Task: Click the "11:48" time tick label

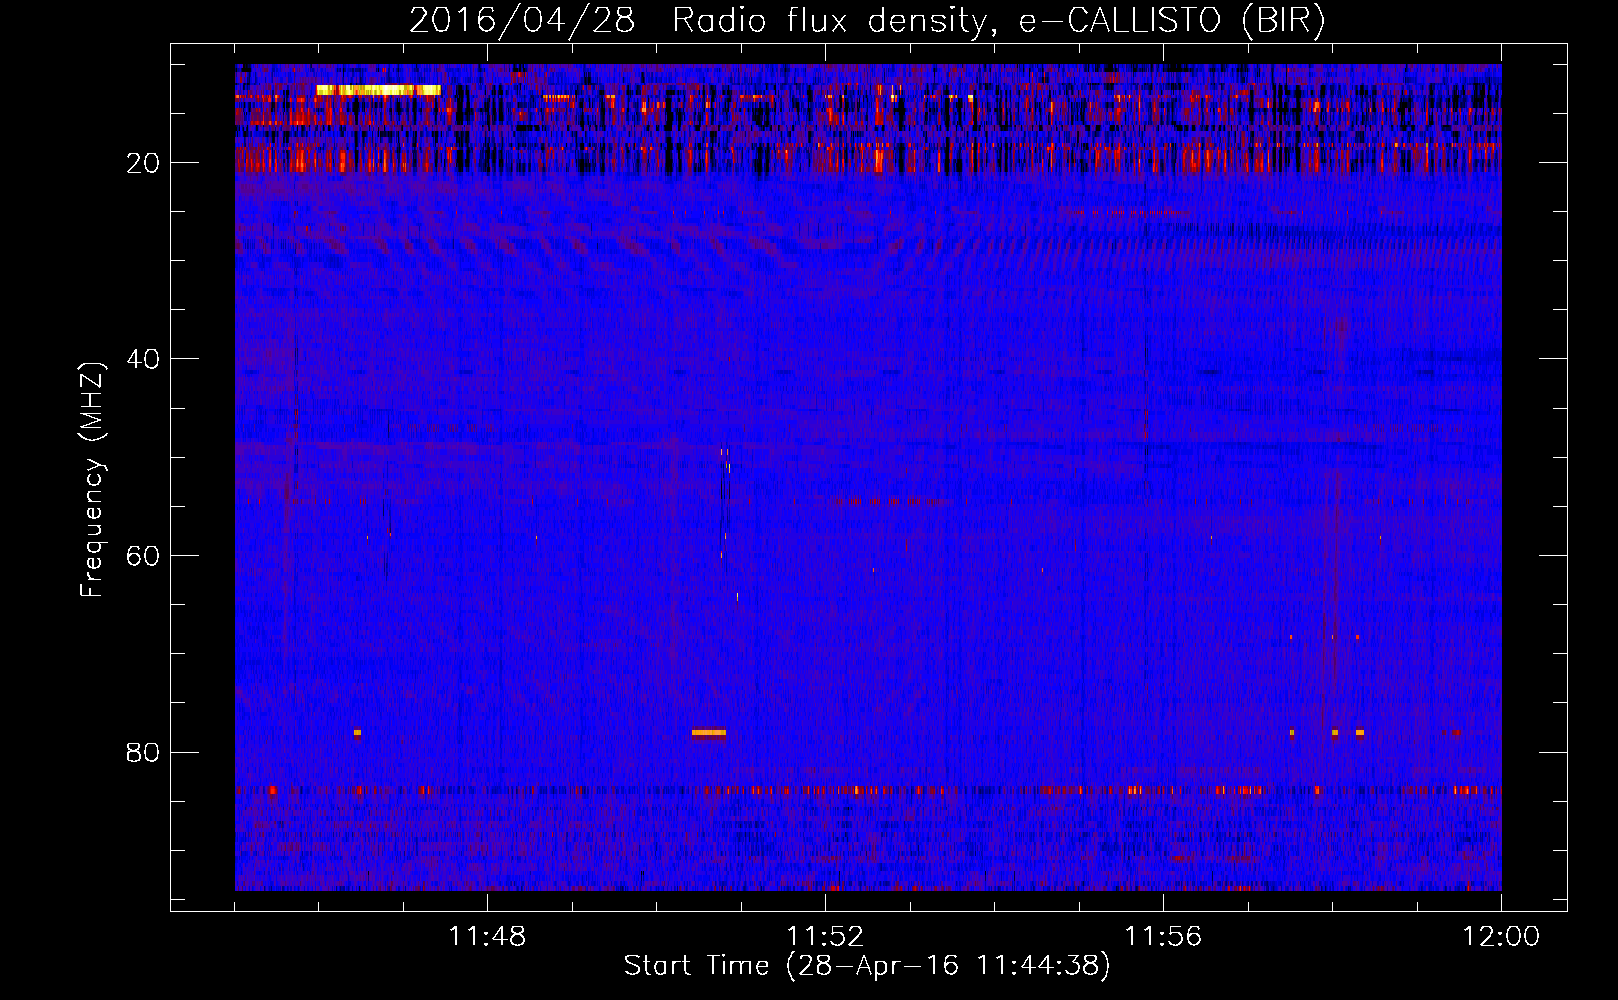Action: [x=487, y=937]
